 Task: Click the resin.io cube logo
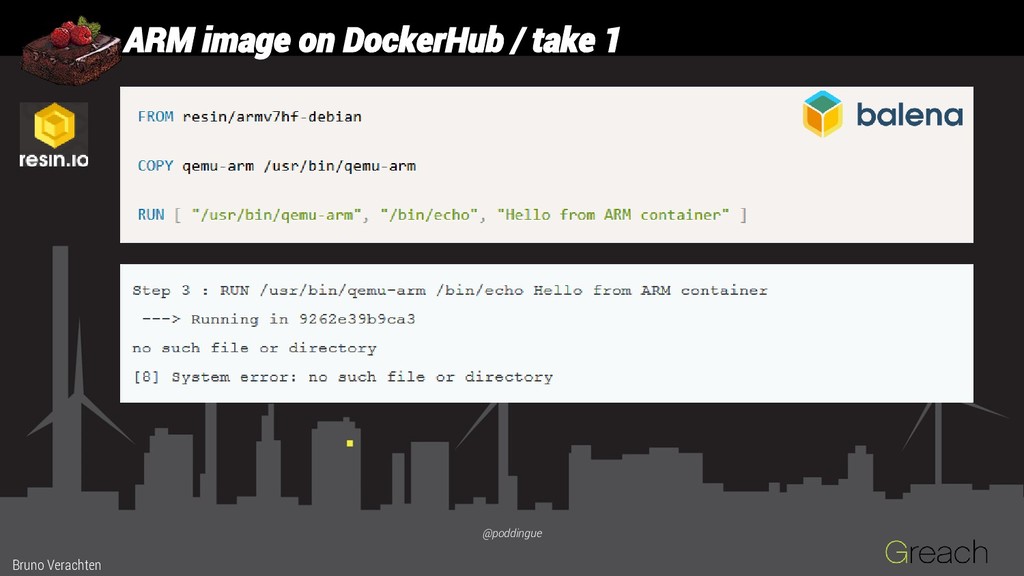coord(54,125)
